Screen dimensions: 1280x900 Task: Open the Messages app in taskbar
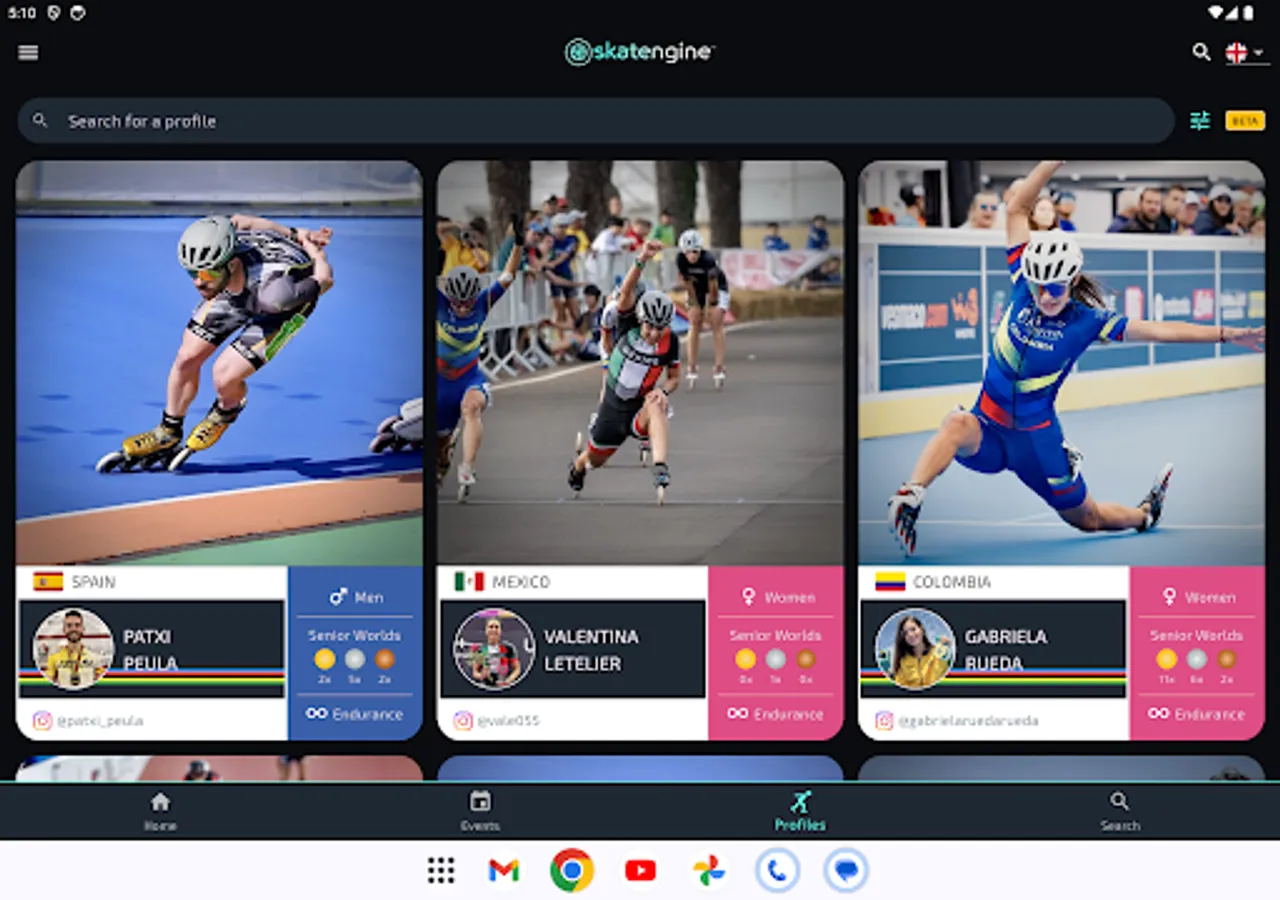point(846,870)
